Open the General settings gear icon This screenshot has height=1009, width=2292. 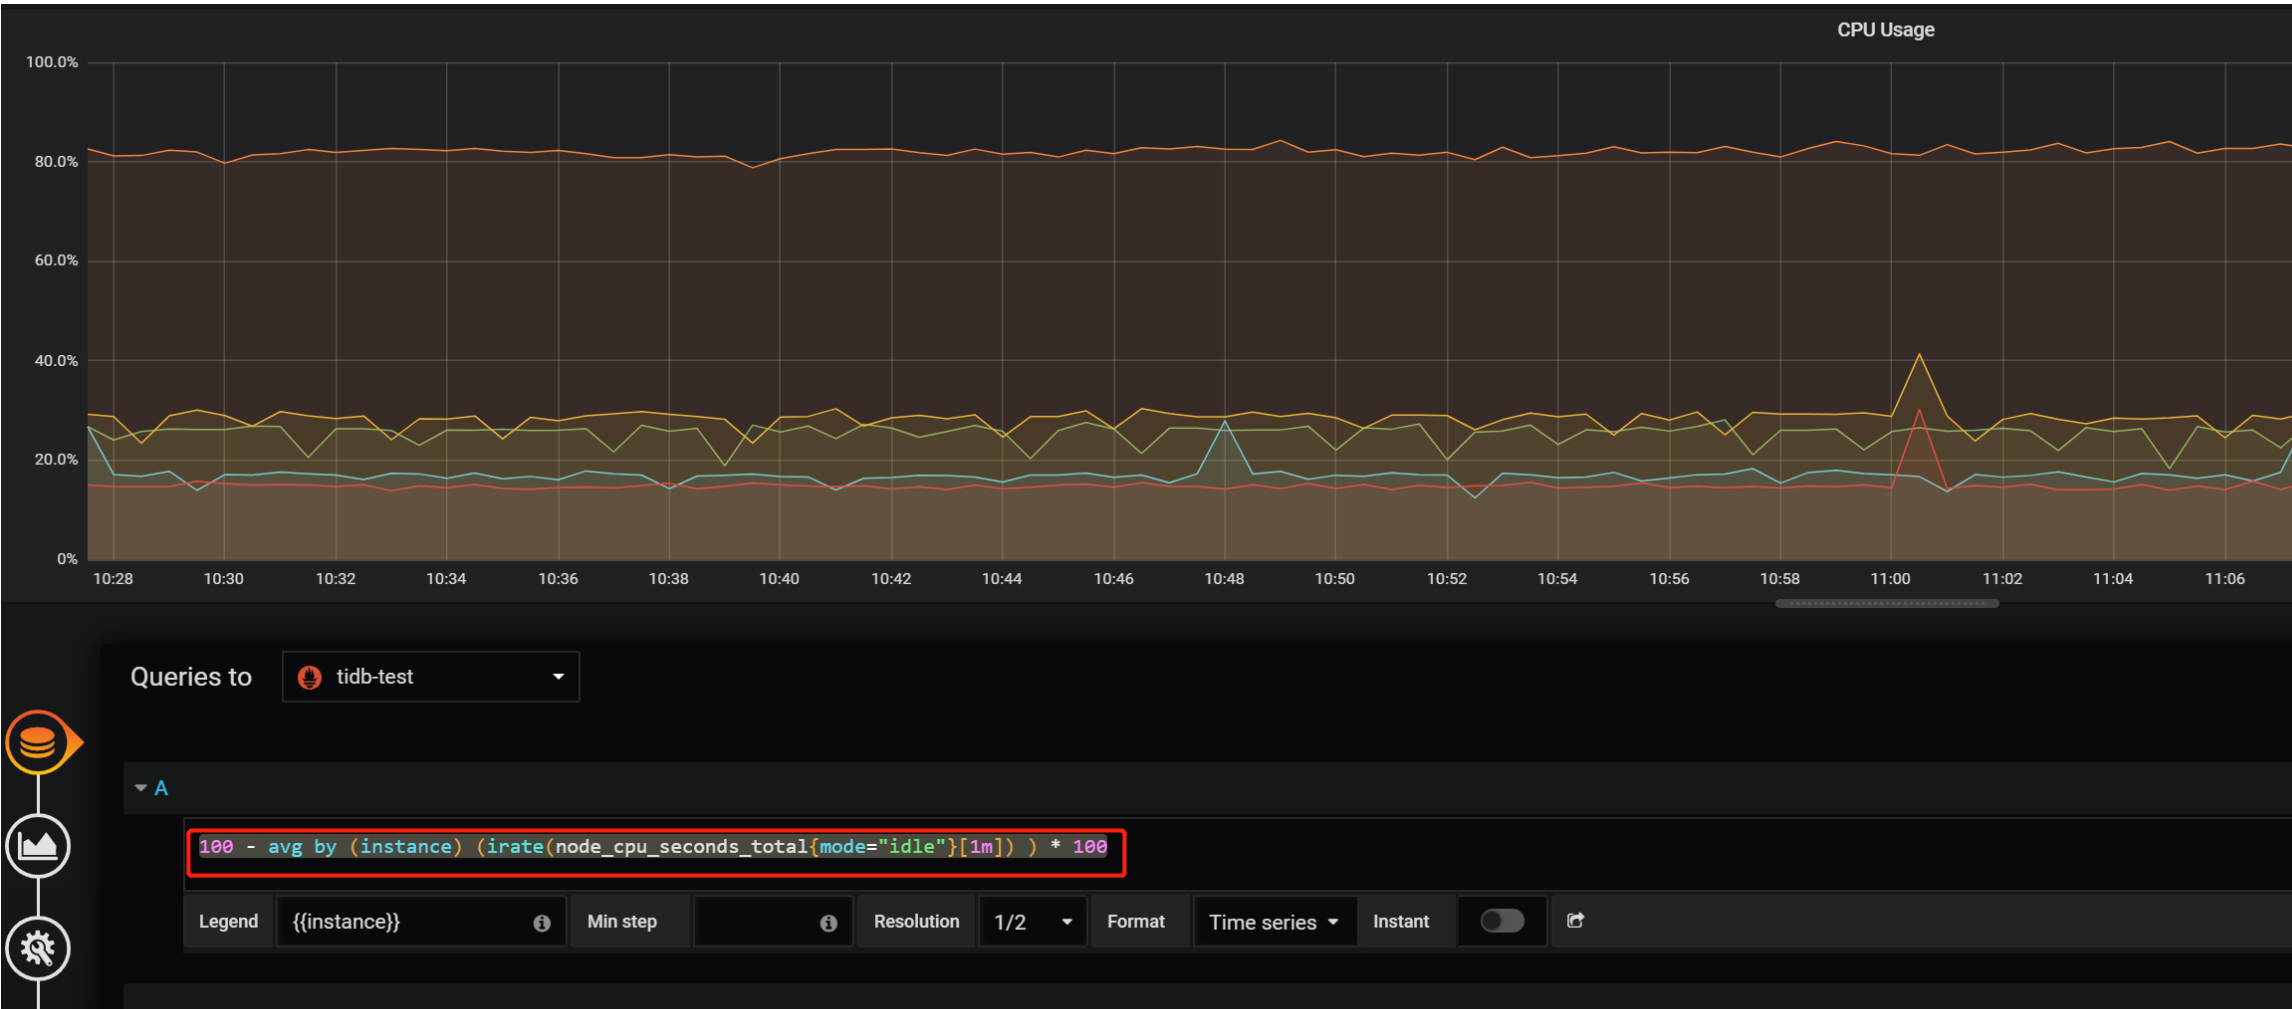[x=38, y=947]
